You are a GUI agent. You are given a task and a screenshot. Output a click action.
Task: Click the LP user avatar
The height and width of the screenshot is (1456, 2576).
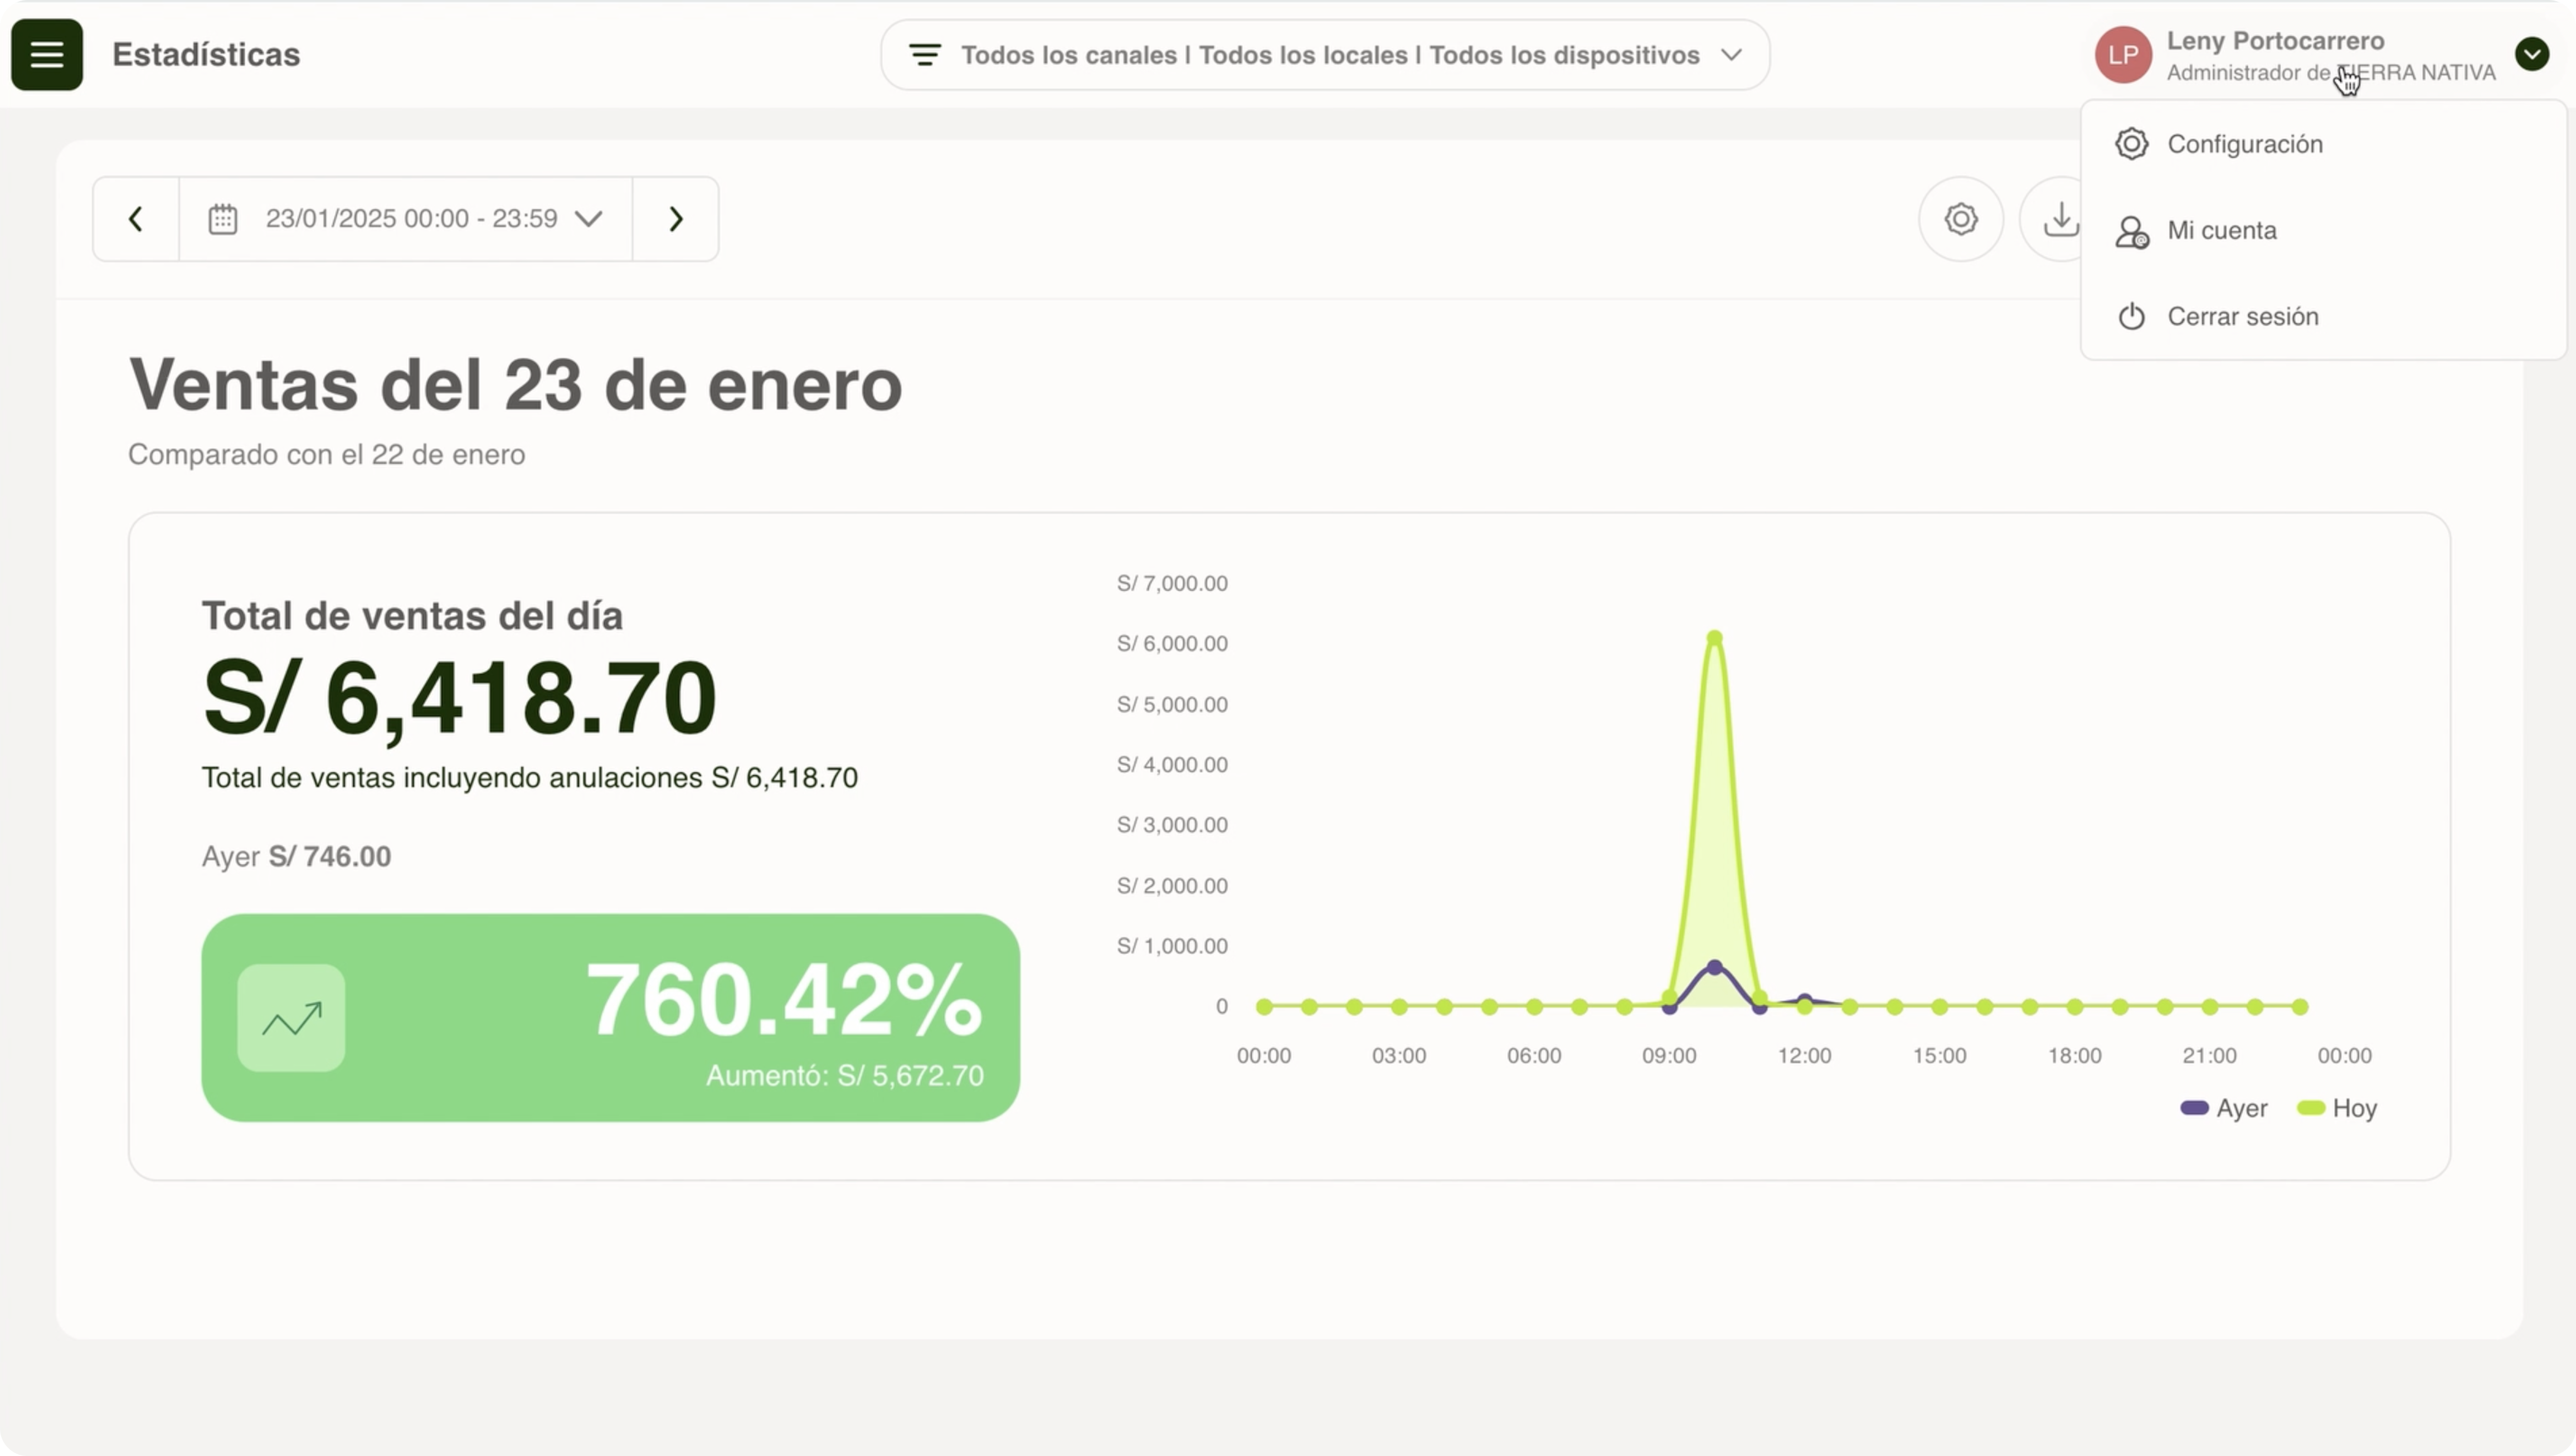tap(2123, 55)
